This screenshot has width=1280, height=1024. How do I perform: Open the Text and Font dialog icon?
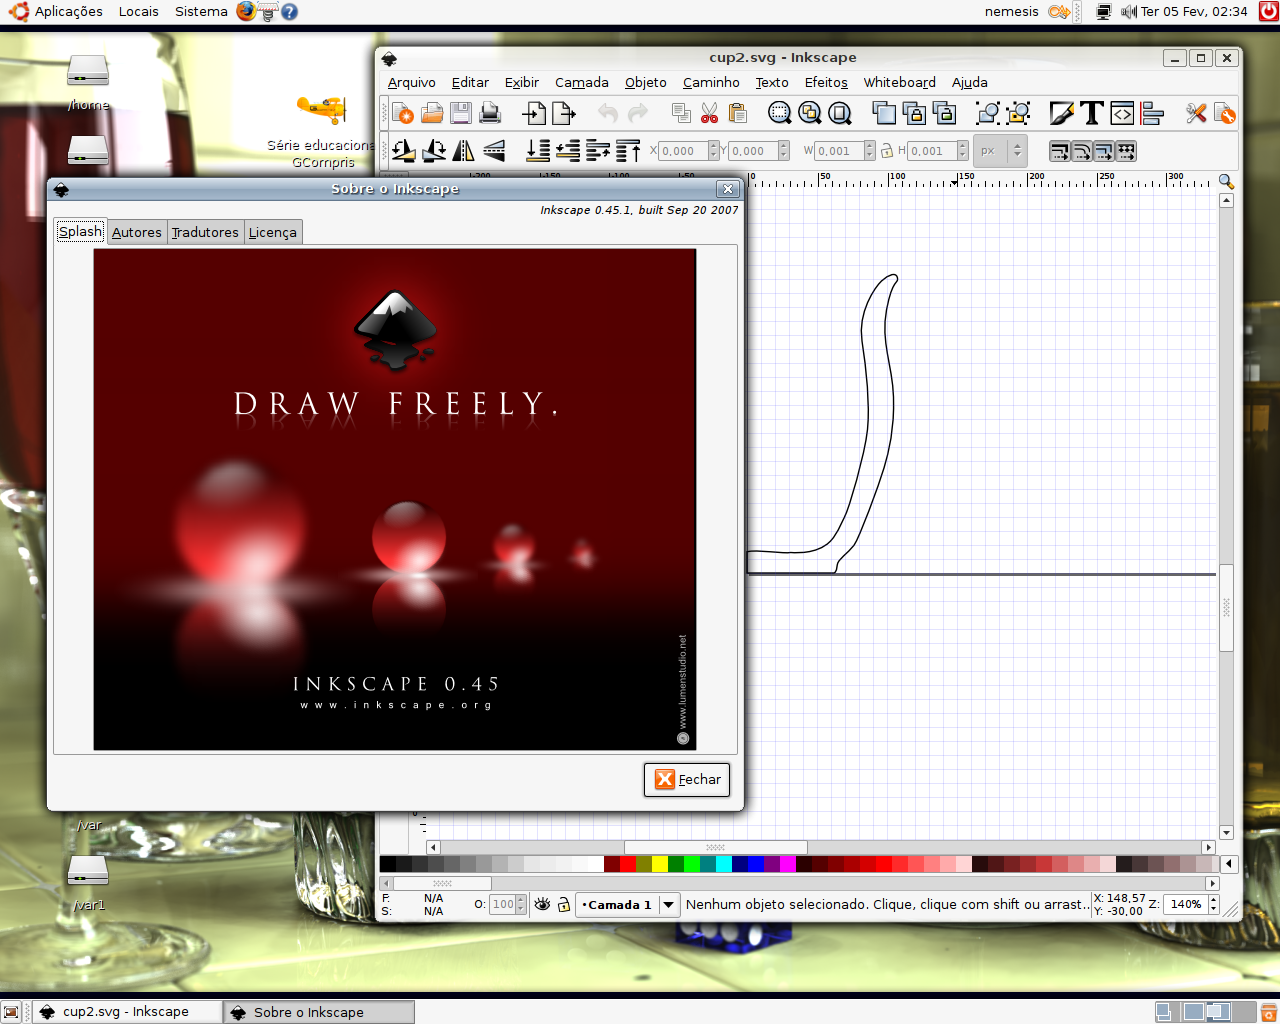tap(1092, 114)
